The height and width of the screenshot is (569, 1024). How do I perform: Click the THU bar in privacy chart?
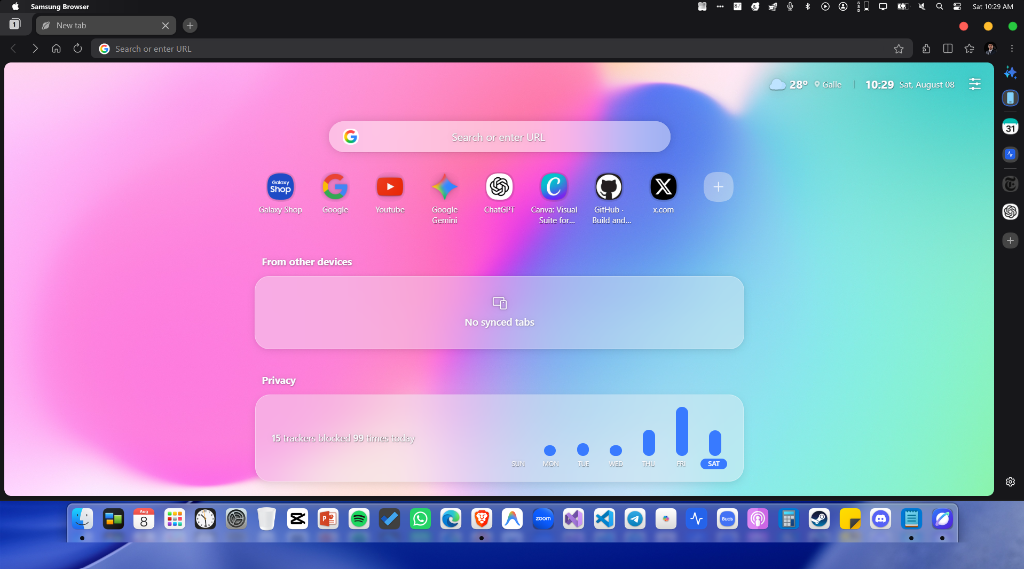point(648,443)
